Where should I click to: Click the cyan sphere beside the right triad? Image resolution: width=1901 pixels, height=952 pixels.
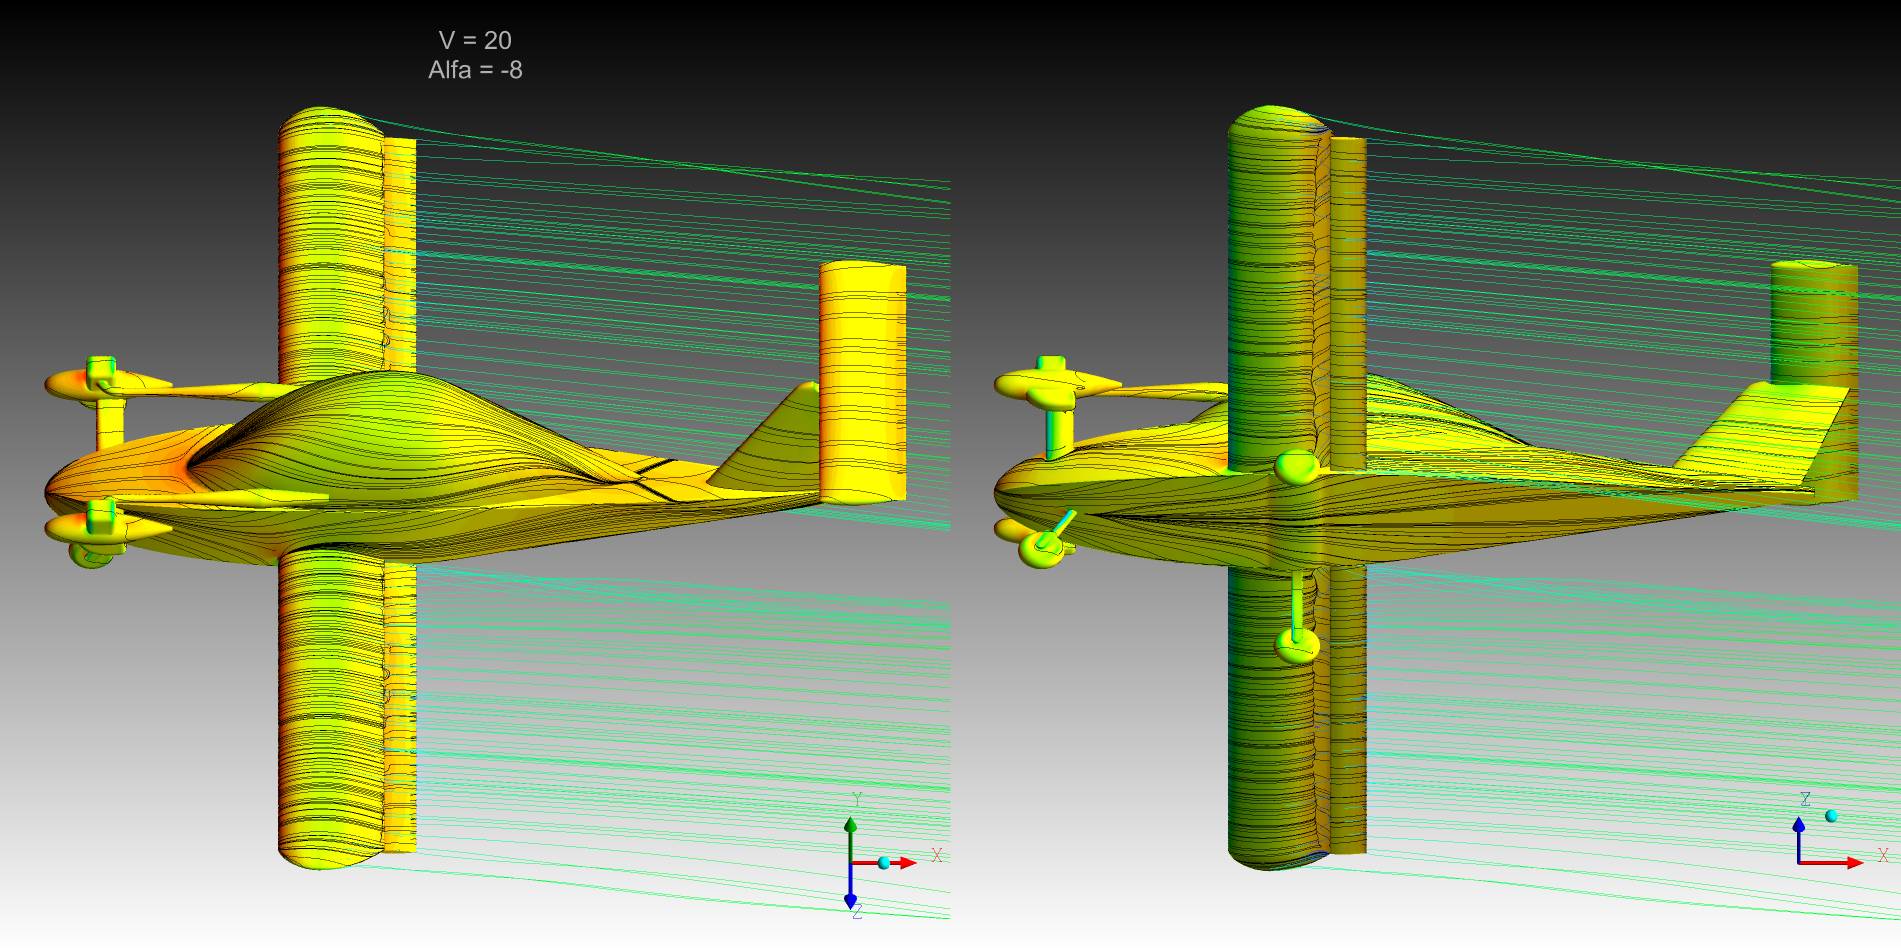pos(1831,816)
